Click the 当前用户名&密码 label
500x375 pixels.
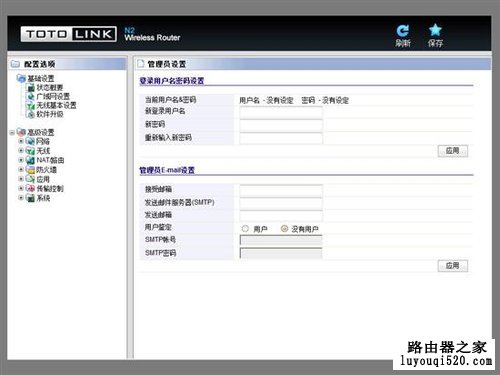(170, 100)
